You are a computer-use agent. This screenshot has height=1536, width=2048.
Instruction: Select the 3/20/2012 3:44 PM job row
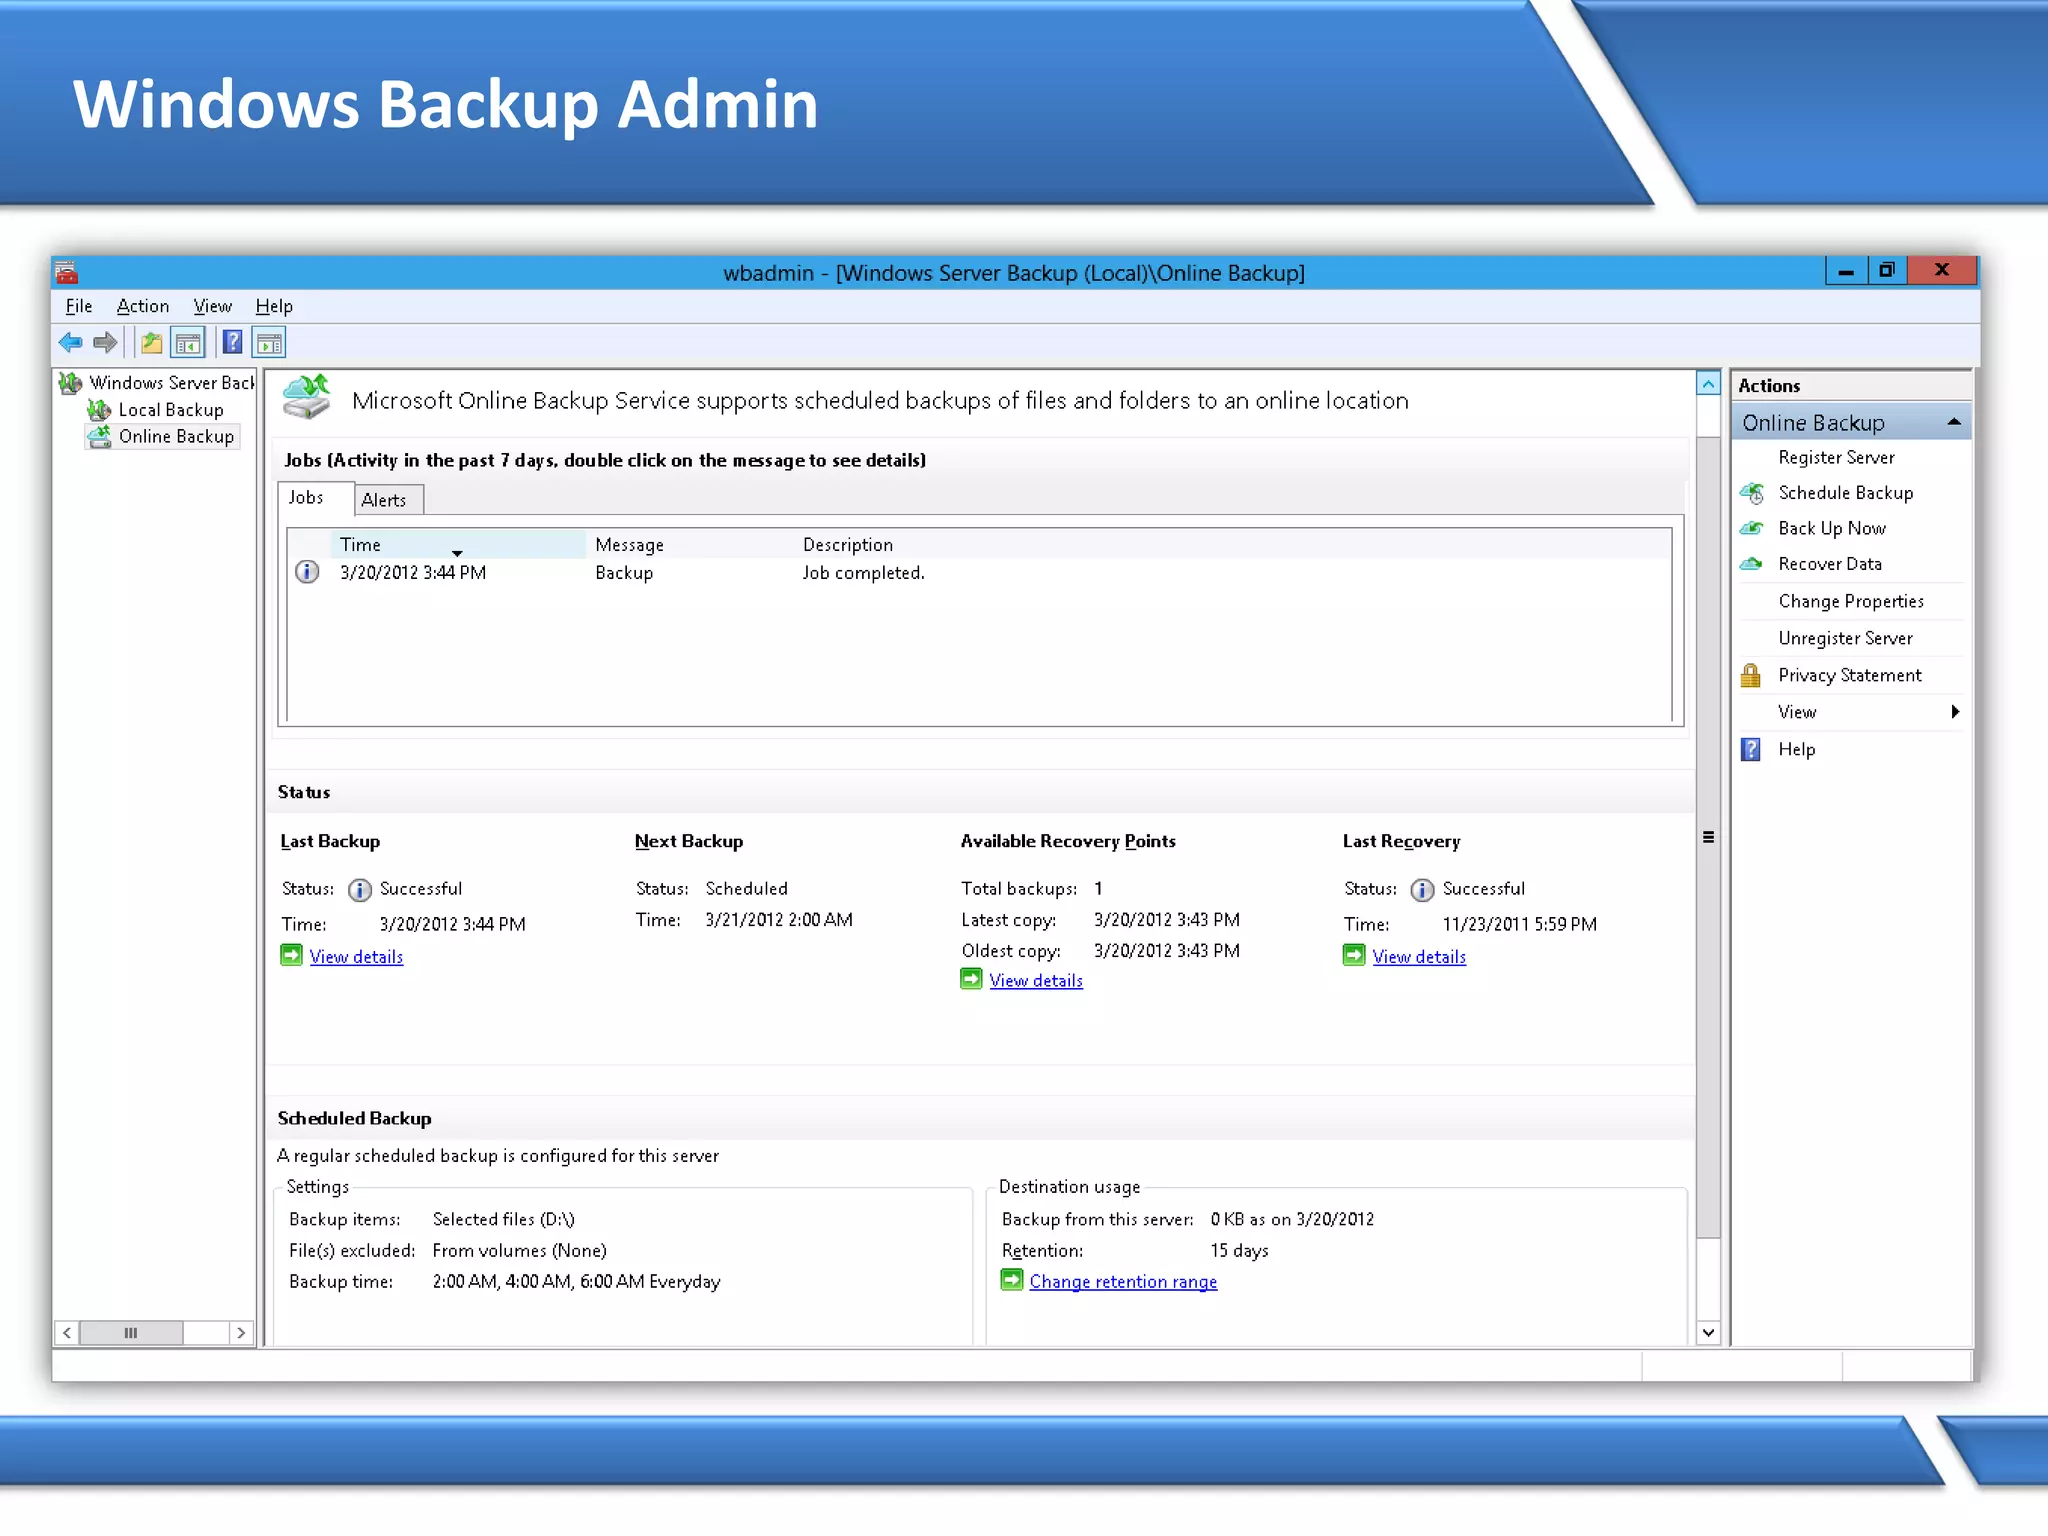tap(980, 573)
